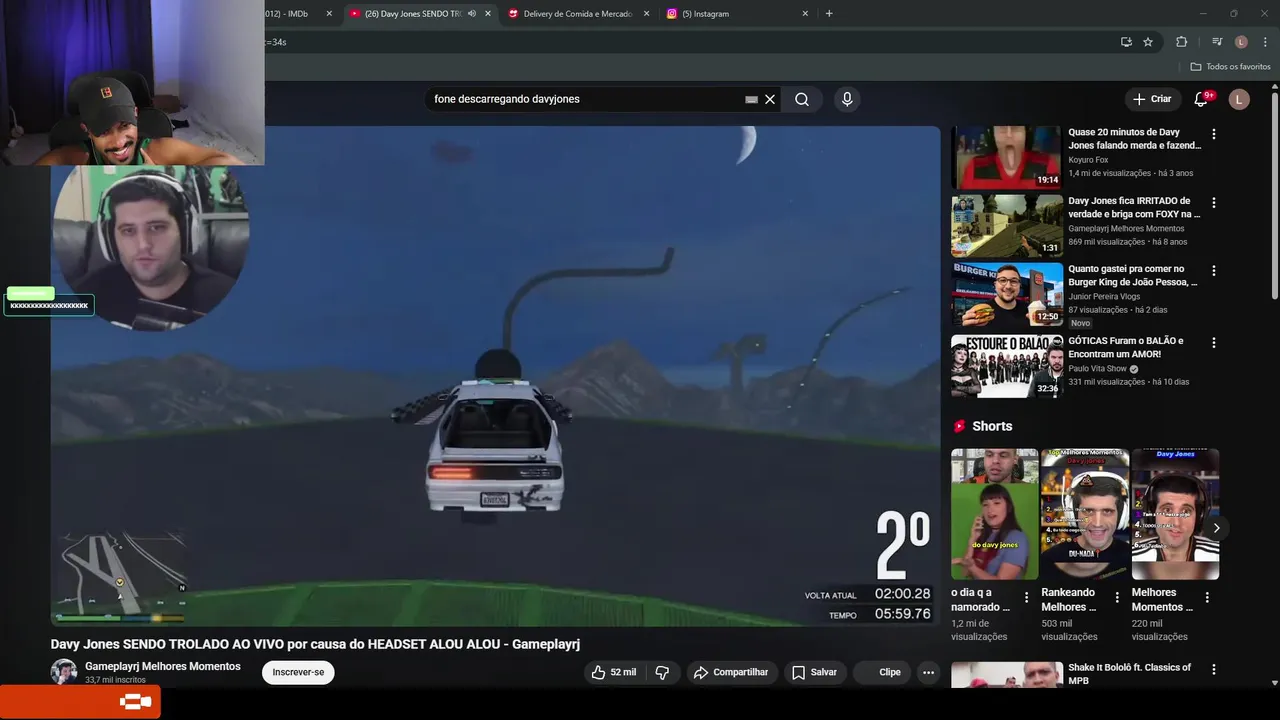Clear the search text with the X
The image size is (1280, 720).
pos(770,99)
